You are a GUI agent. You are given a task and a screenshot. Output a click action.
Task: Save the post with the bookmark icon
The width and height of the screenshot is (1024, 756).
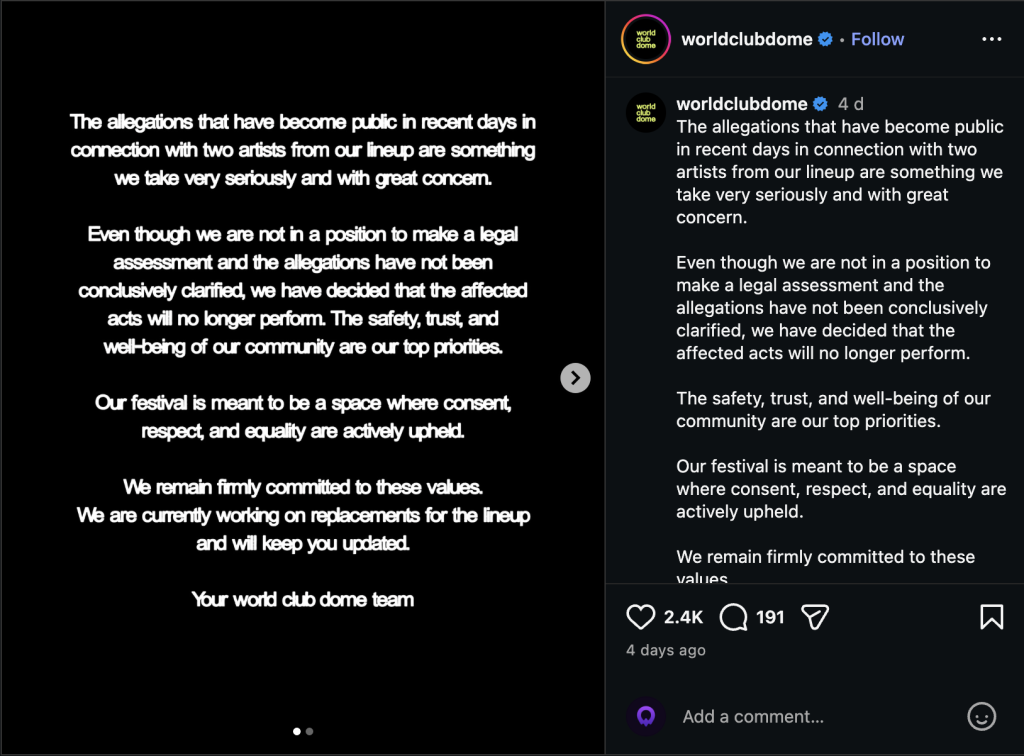pos(991,617)
